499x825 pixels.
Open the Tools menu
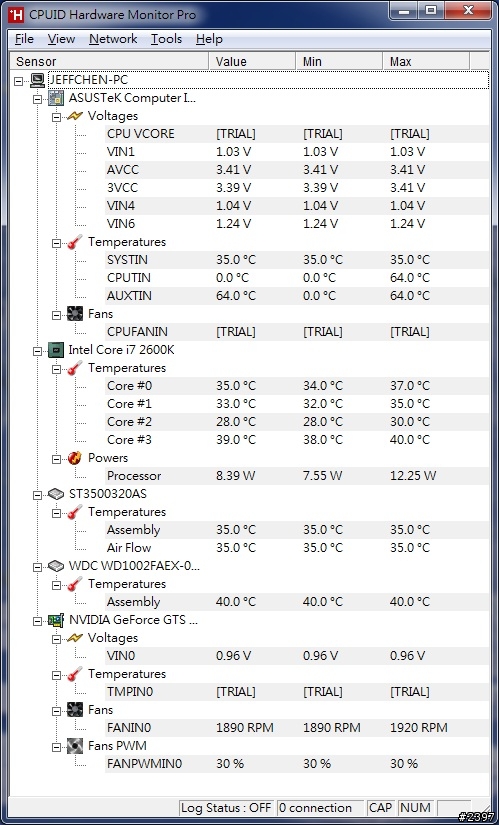(x=166, y=39)
